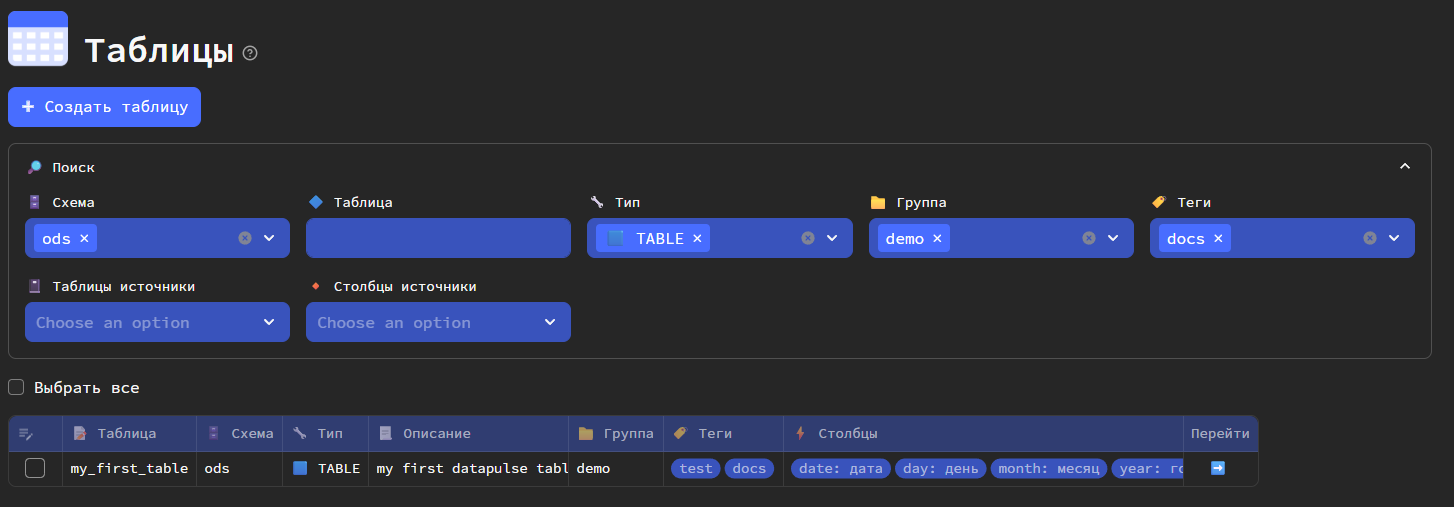Viewport: 1454px width, 507px height.
Task: Click the TABLE type cell in the row
Action: [325, 468]
